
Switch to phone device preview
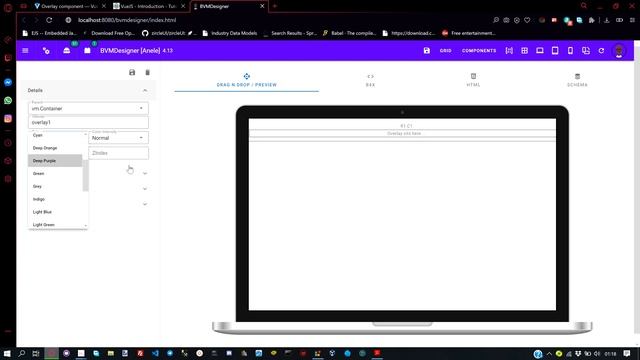(x=570, y=51)
